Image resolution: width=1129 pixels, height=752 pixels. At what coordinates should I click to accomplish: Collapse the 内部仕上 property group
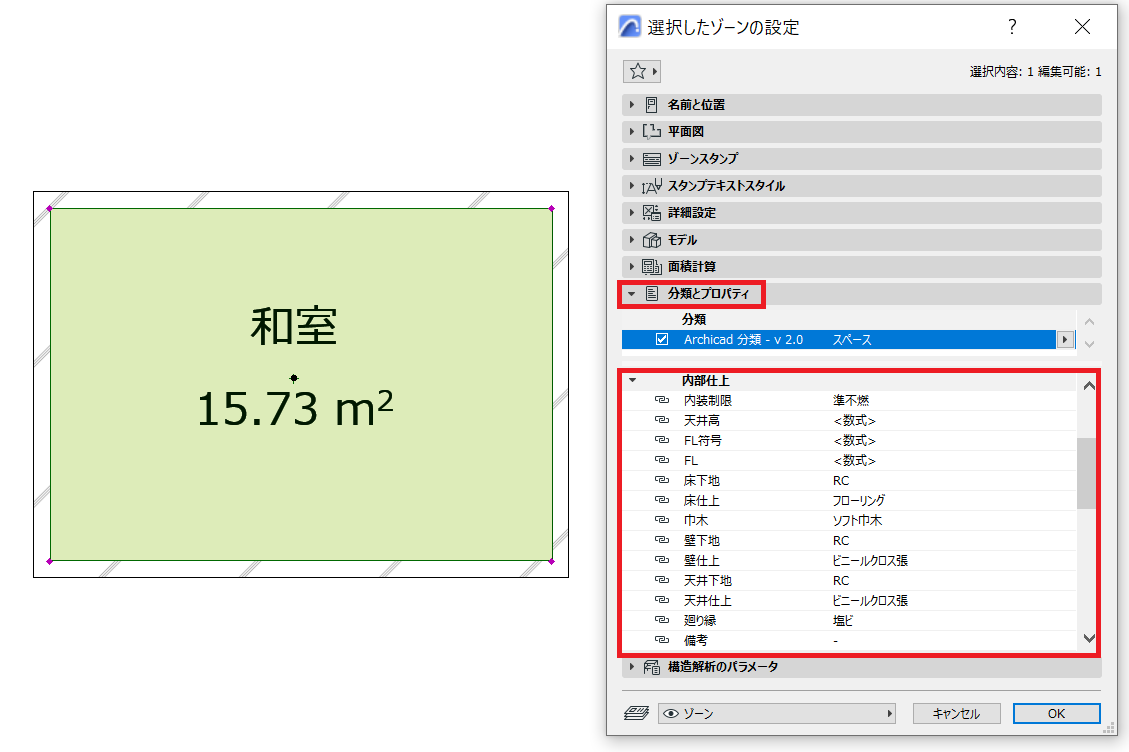click(632, 380)
